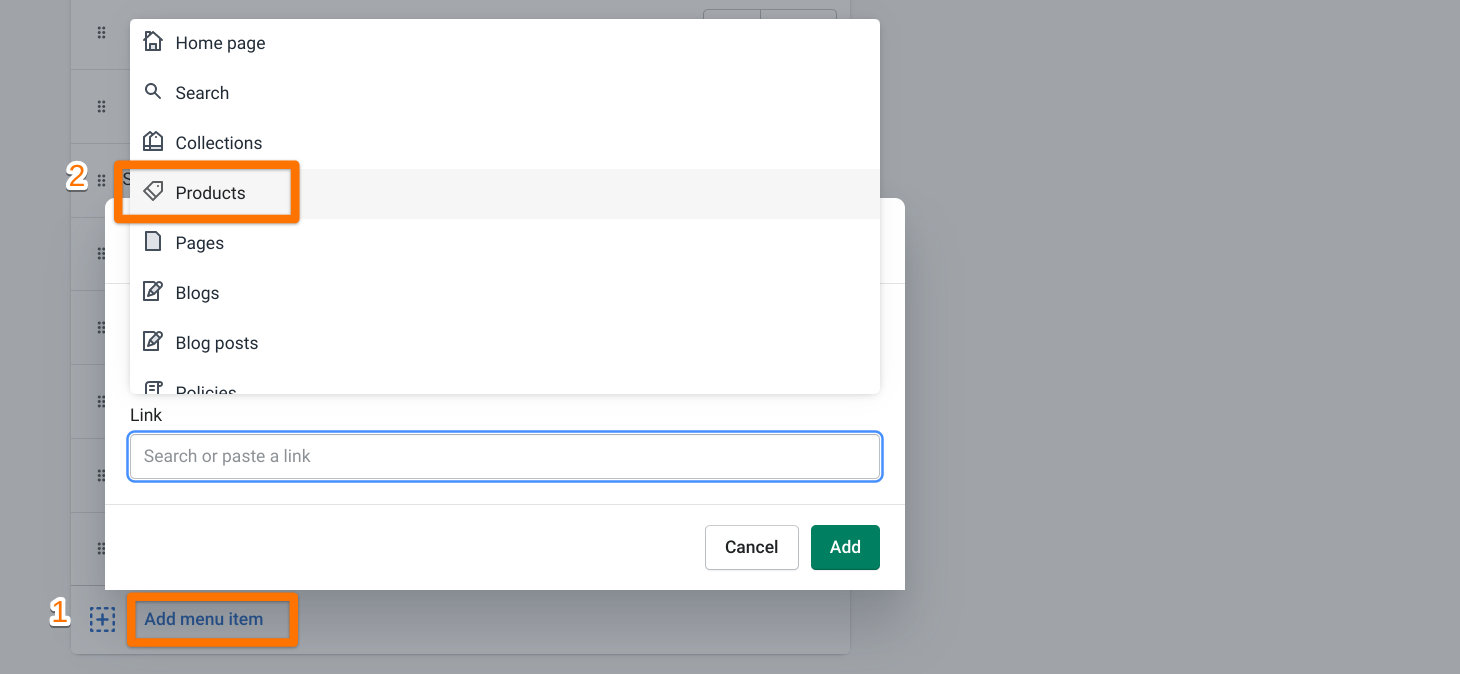This screenshot has width=1460, height=674.
Task: Choose Pages from the link dropdown
Action: 199,243
